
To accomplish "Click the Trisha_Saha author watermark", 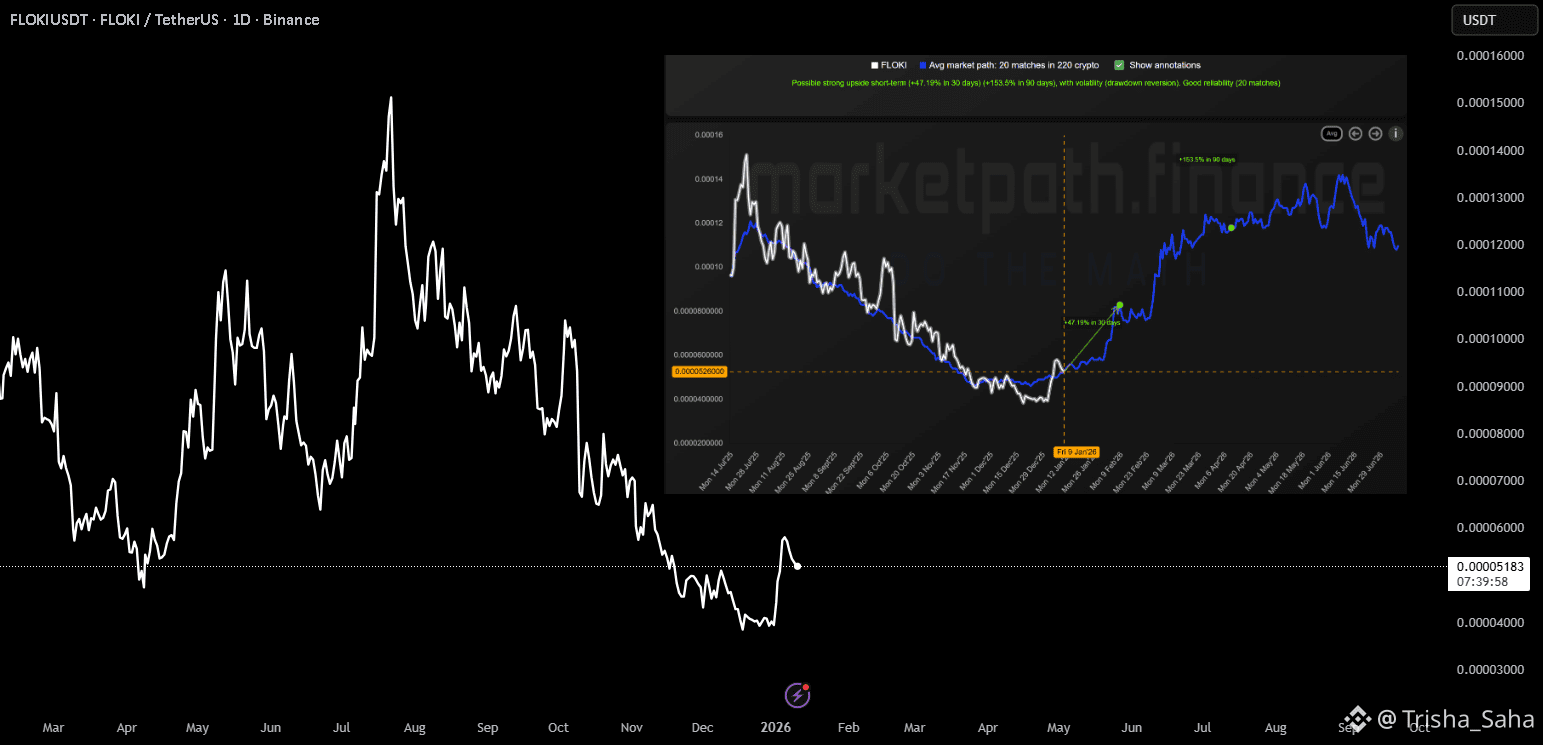I will point(1437,718).
